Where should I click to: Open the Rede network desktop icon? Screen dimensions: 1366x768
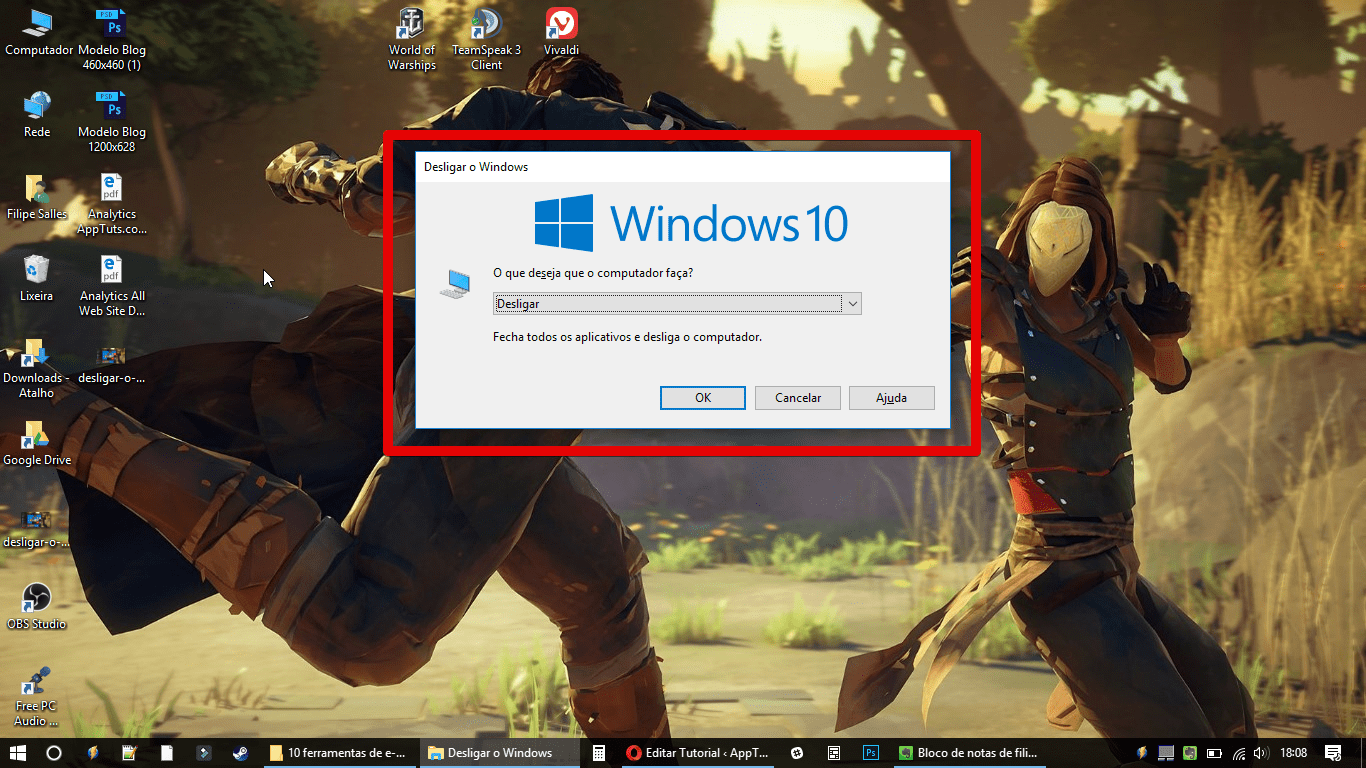pos(37,114)
